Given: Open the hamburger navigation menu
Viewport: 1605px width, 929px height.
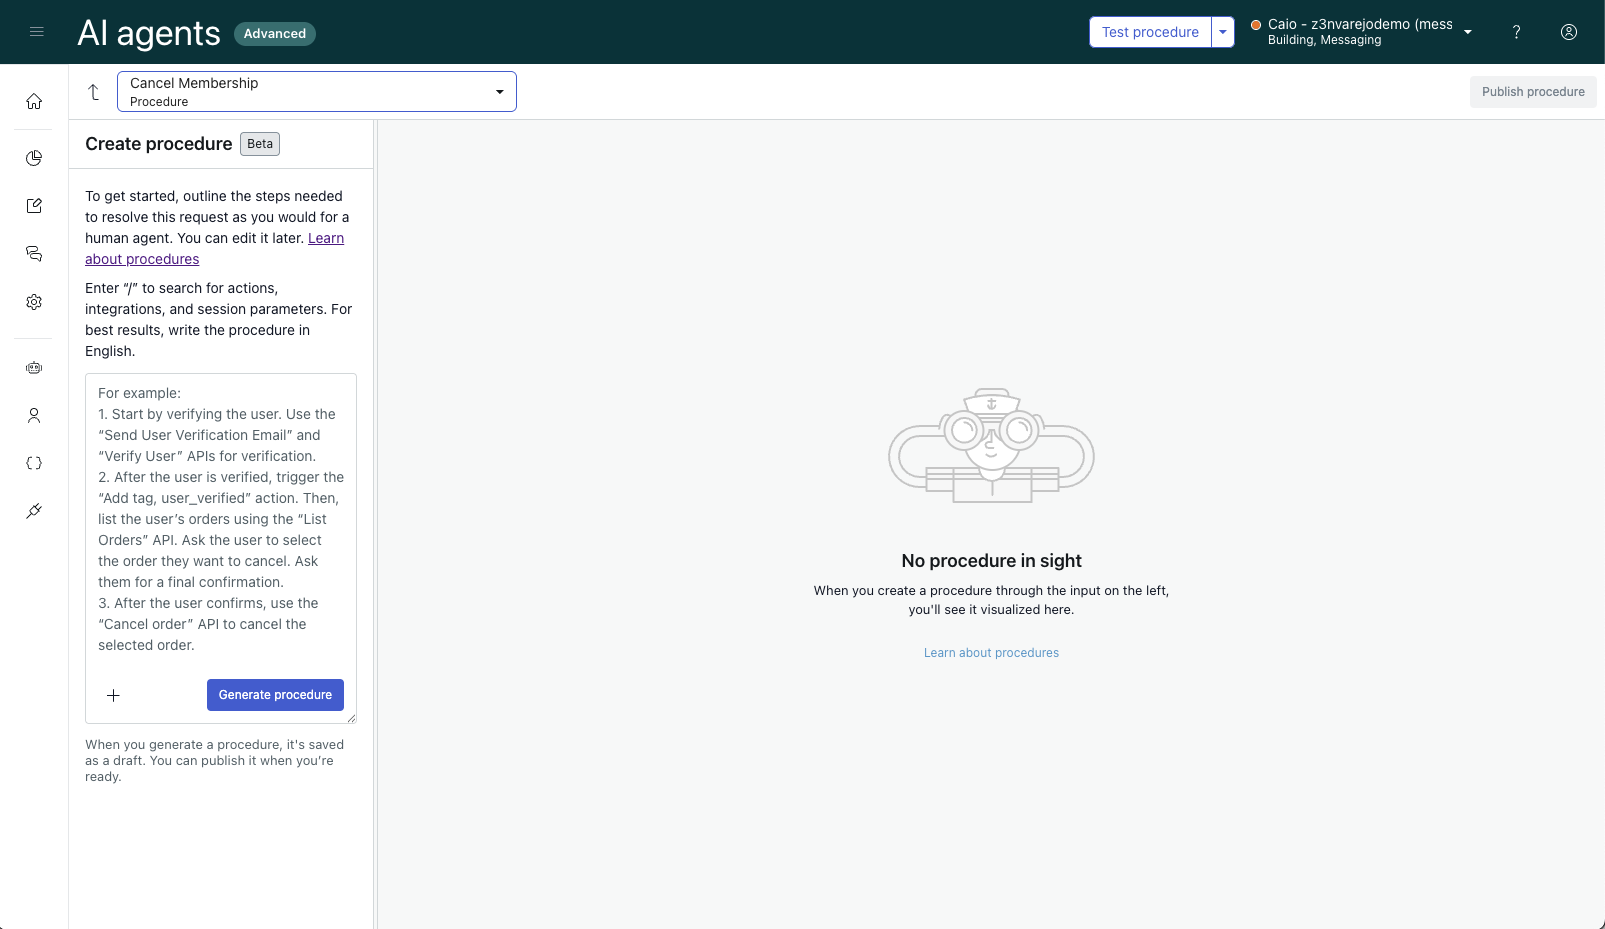Looking at the screenshot, I should (37, 32).
